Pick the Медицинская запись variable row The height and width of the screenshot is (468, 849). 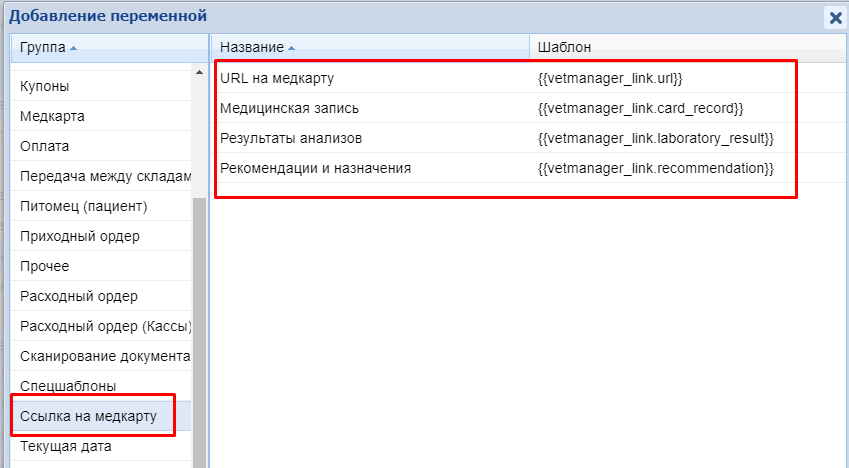click(289, 108)
